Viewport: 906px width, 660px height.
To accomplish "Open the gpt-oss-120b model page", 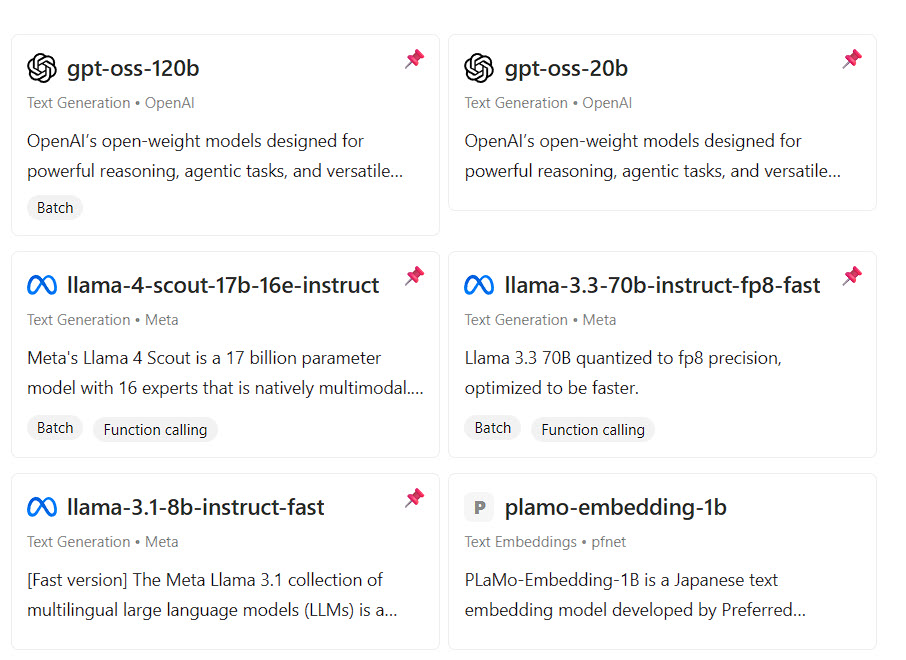I will (x=133, y=69).
